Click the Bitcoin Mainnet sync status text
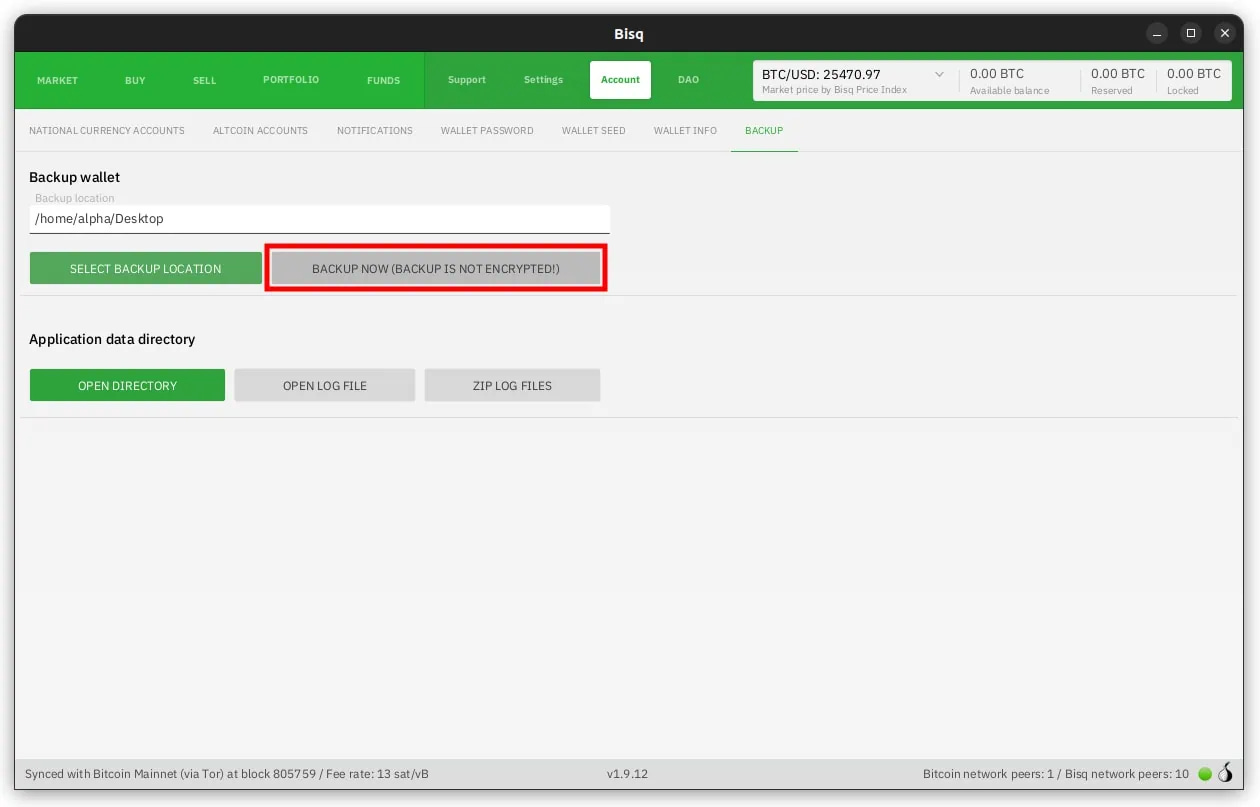The height and width of the screenshot is (807, 1260). click(227, 774)
